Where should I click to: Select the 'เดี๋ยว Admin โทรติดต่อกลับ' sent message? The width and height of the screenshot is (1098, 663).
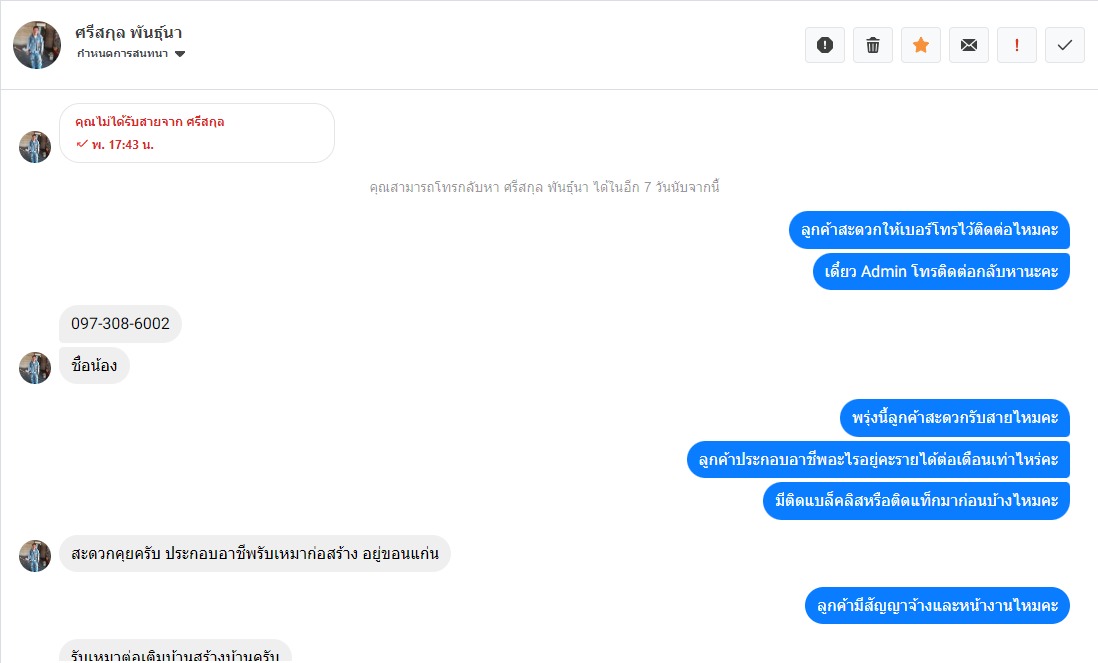941,272
